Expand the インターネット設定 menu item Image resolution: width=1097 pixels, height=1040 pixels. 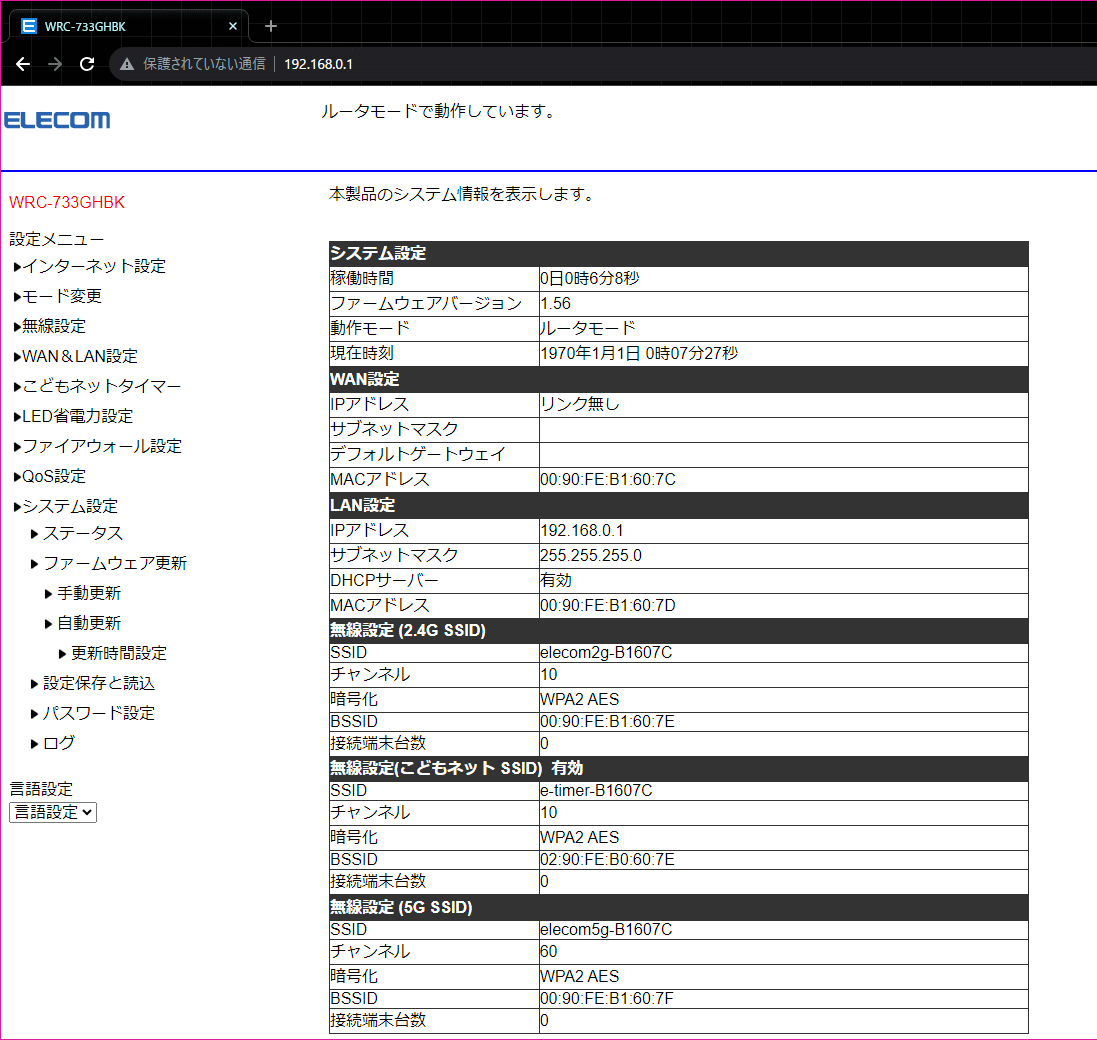[93, 266]
